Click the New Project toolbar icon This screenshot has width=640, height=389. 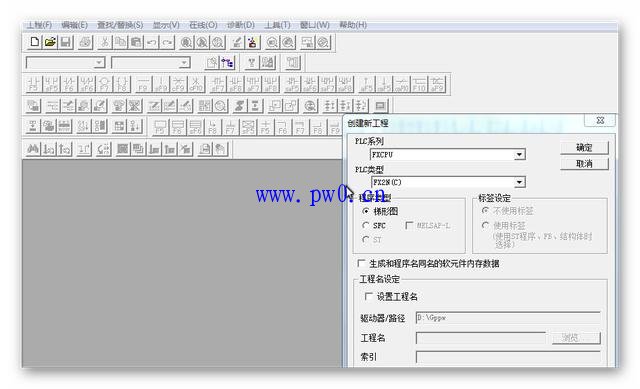[34, 42]
